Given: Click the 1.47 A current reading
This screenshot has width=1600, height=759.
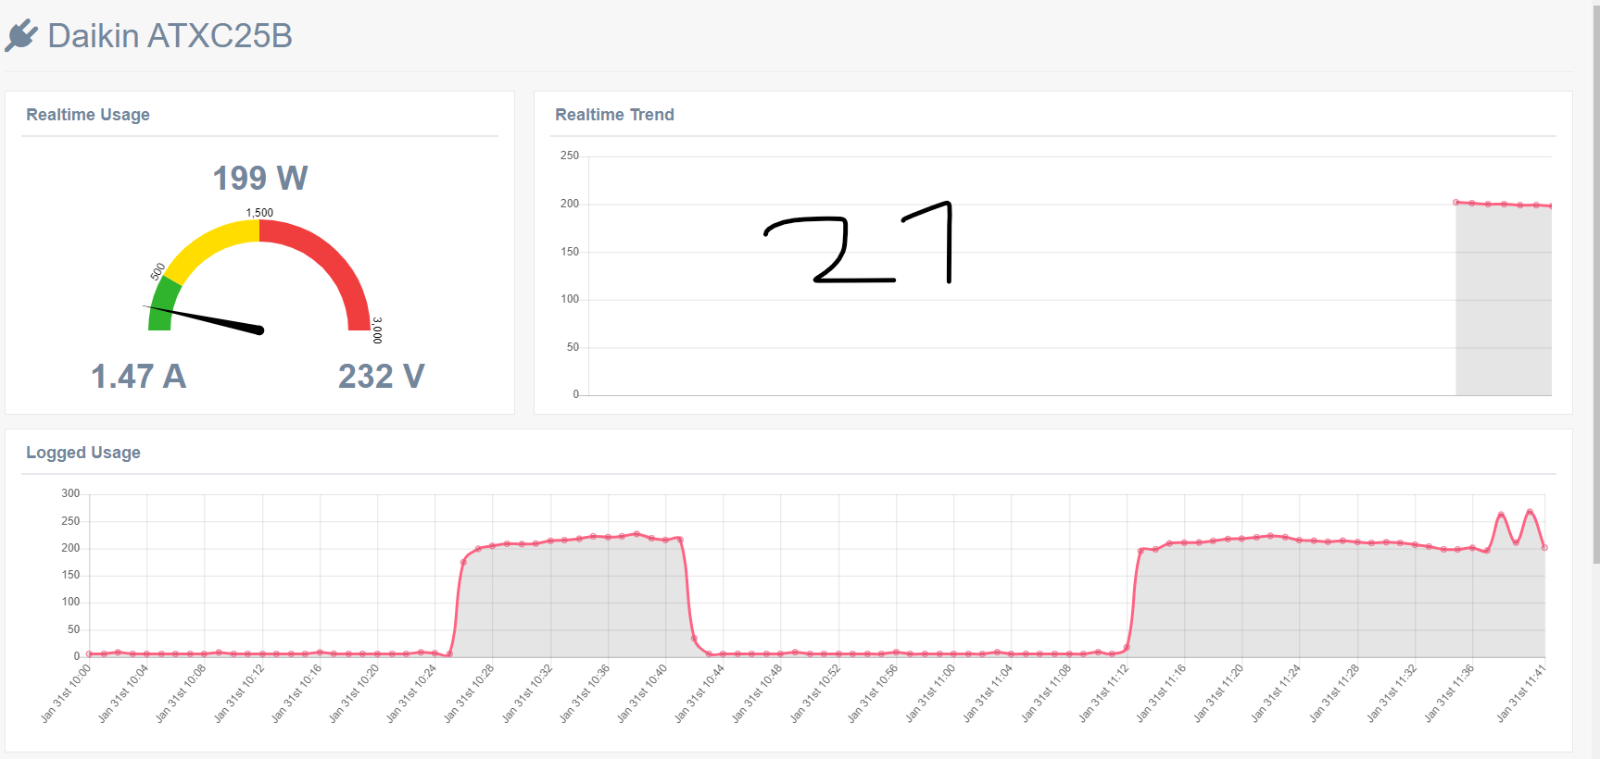Looking at the screenshot, I should point(138,376).
